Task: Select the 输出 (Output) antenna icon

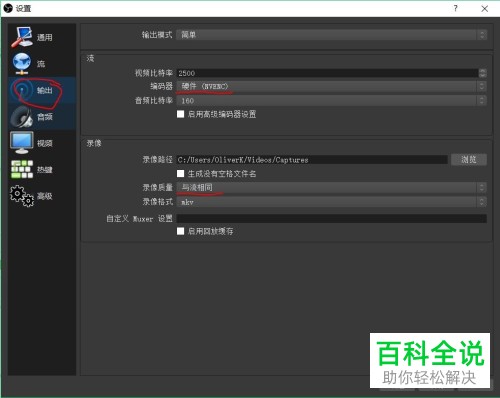Action: point(22,90)
